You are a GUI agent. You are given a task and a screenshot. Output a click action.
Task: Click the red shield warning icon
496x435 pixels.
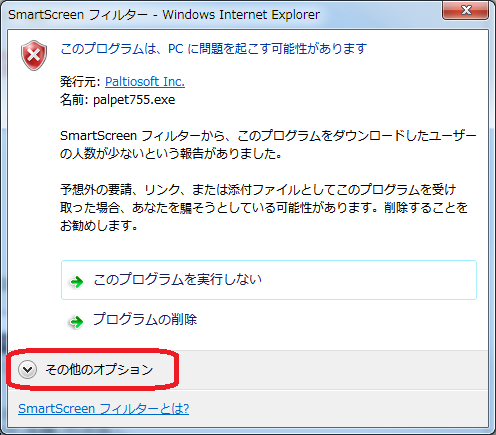[x=34, y=55]
